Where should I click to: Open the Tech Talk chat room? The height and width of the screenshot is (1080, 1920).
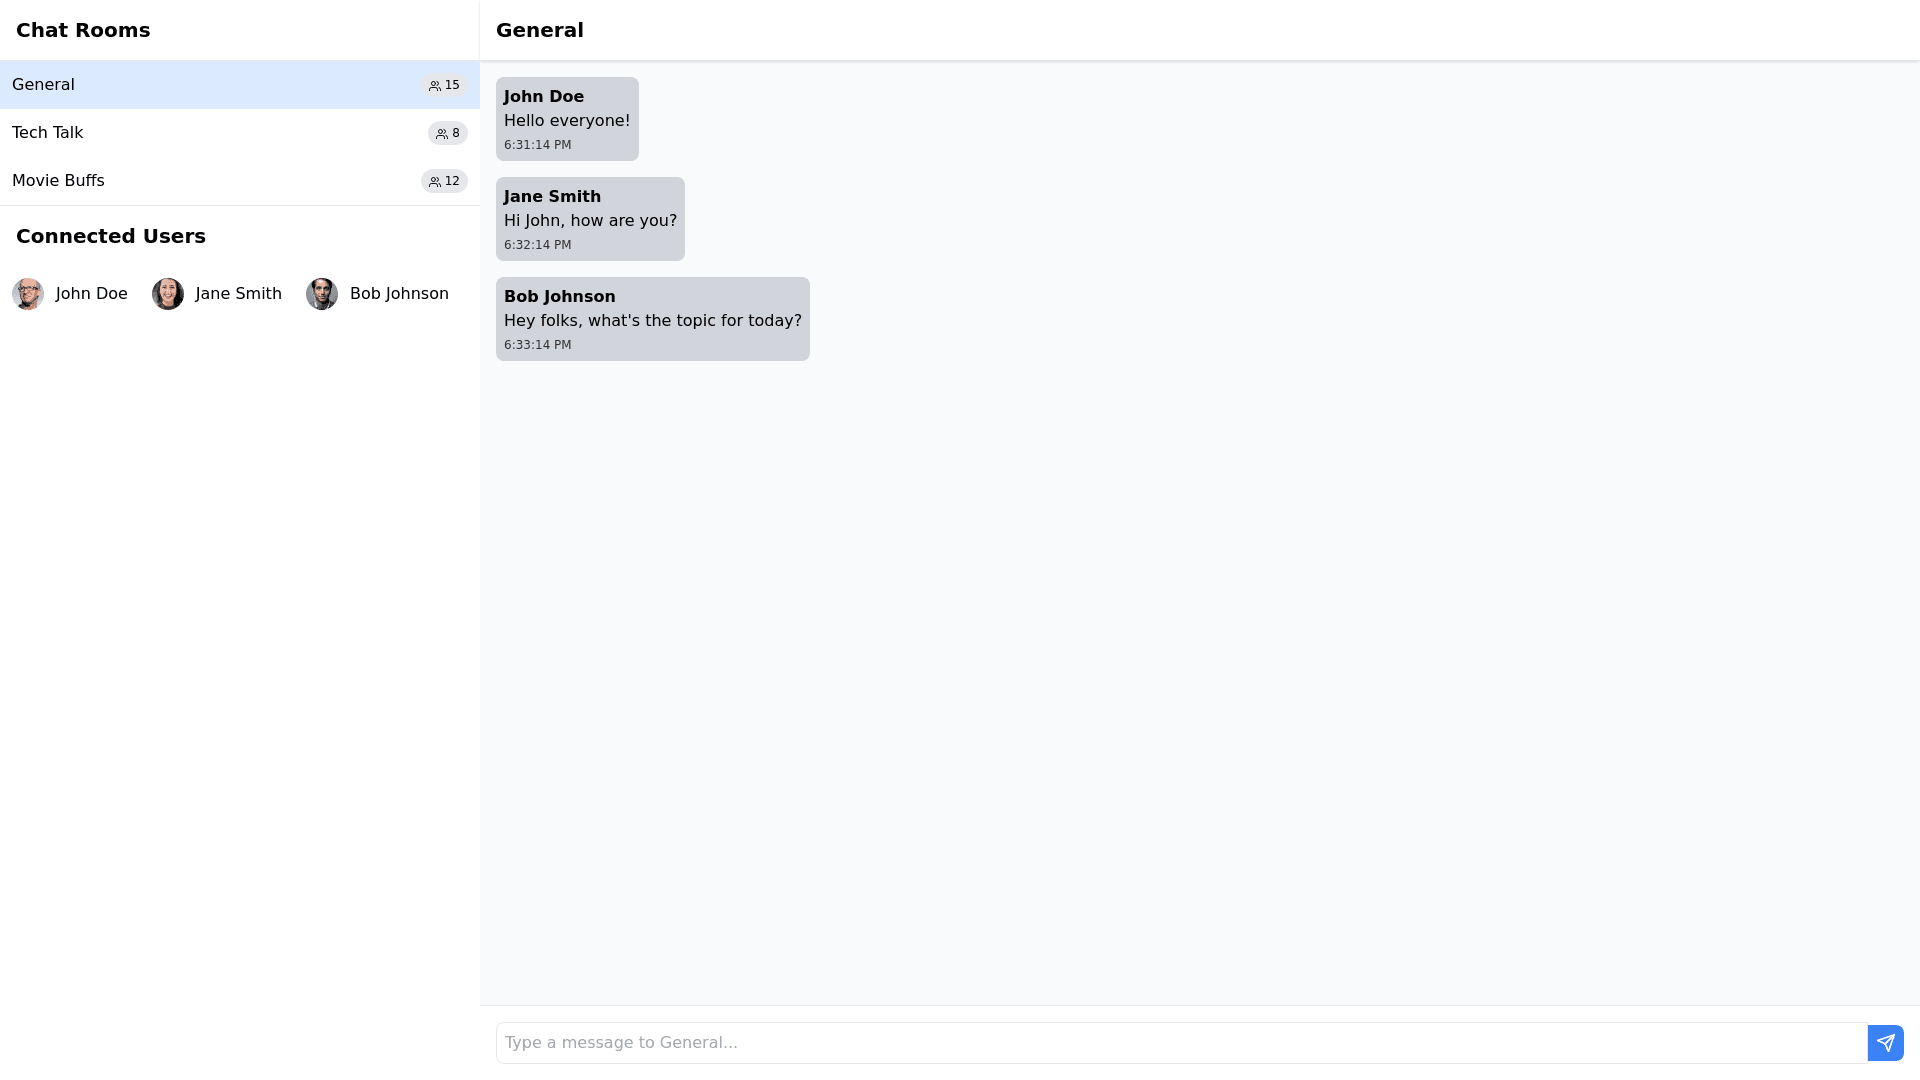[48, 133]
